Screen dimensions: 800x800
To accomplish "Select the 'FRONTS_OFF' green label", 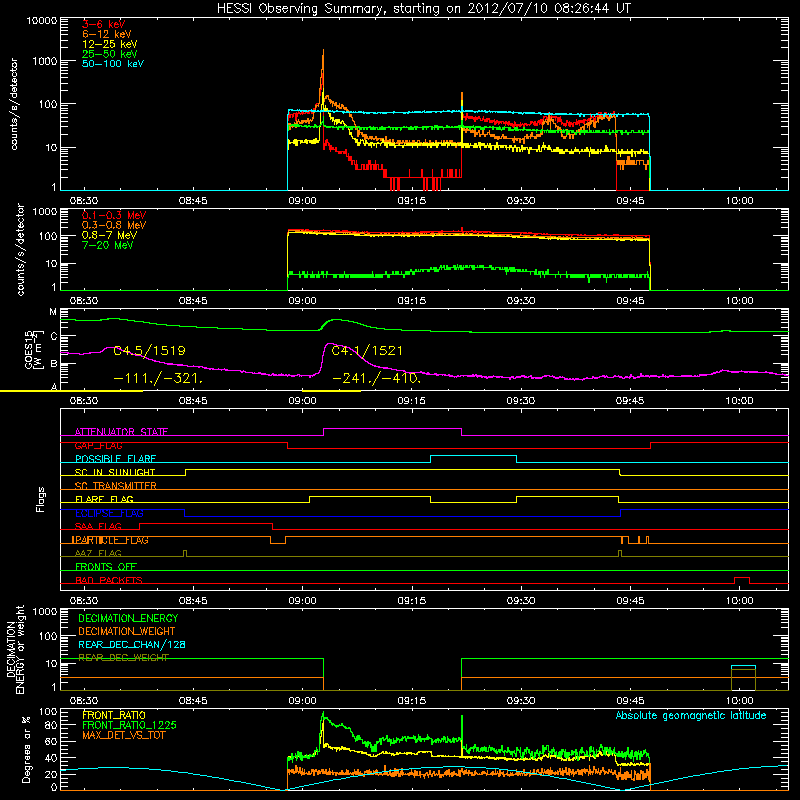I will click(106, 567).
